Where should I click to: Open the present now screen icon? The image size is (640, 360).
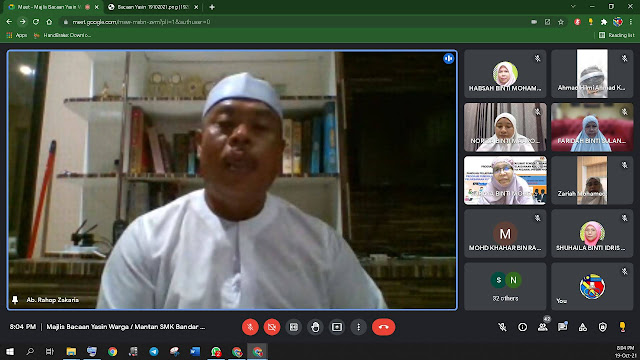(x=337, y=327)
